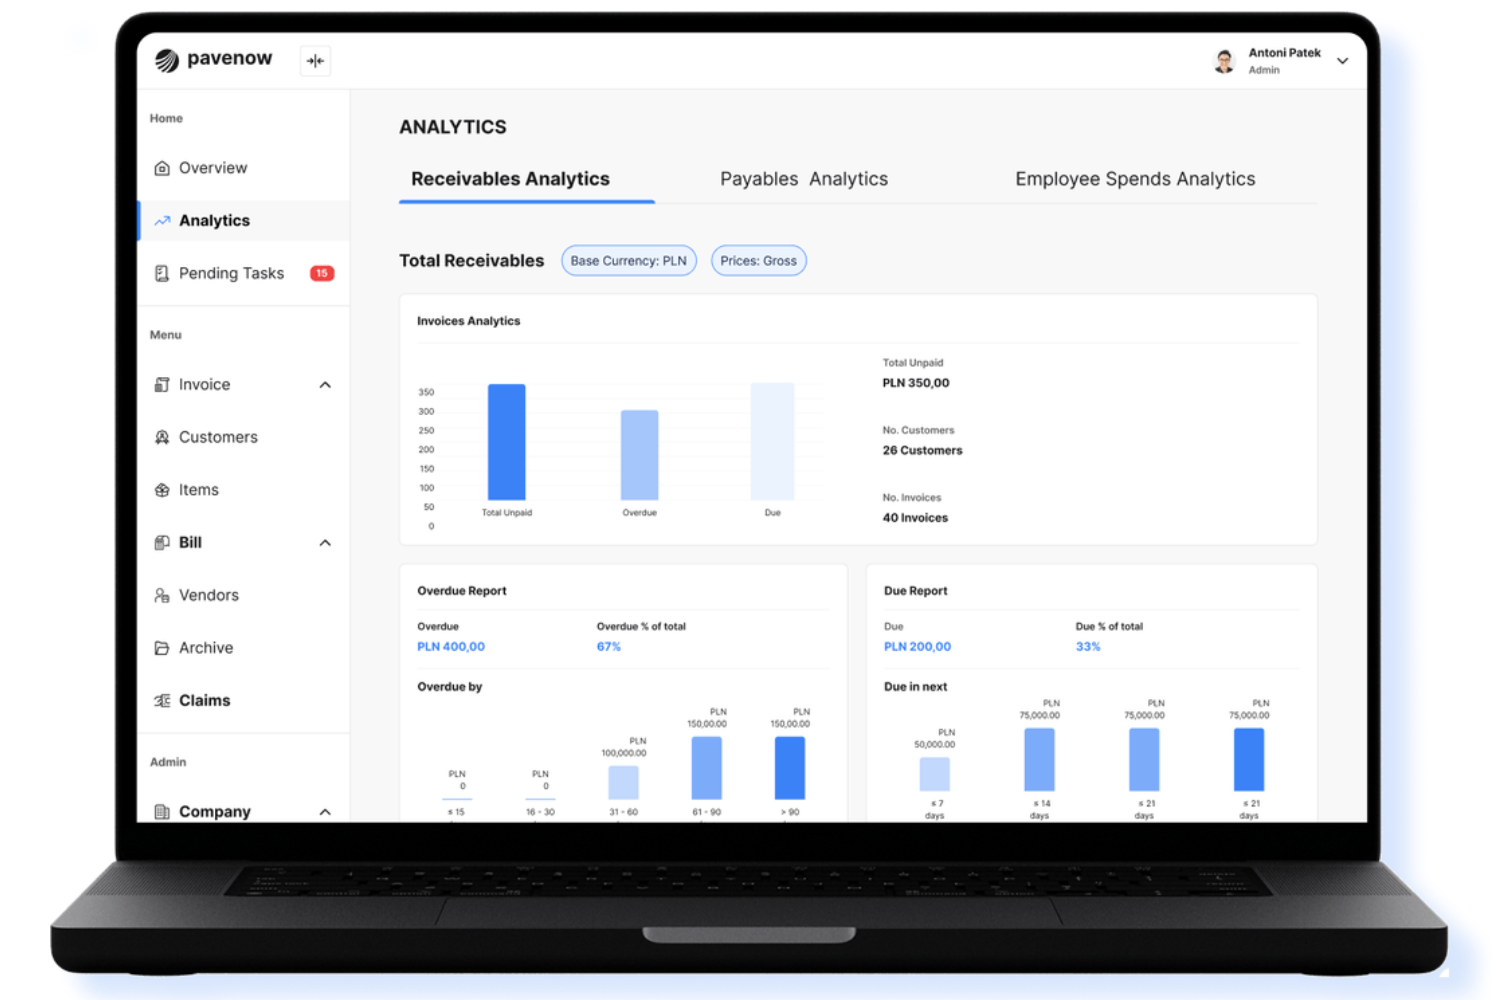Click the Overview home icon

(x=162, y=168)
